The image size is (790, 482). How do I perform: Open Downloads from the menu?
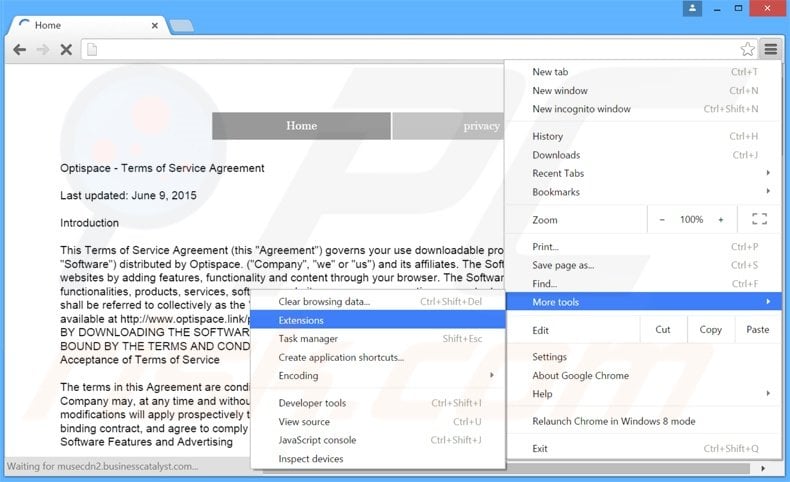[644, 155]
